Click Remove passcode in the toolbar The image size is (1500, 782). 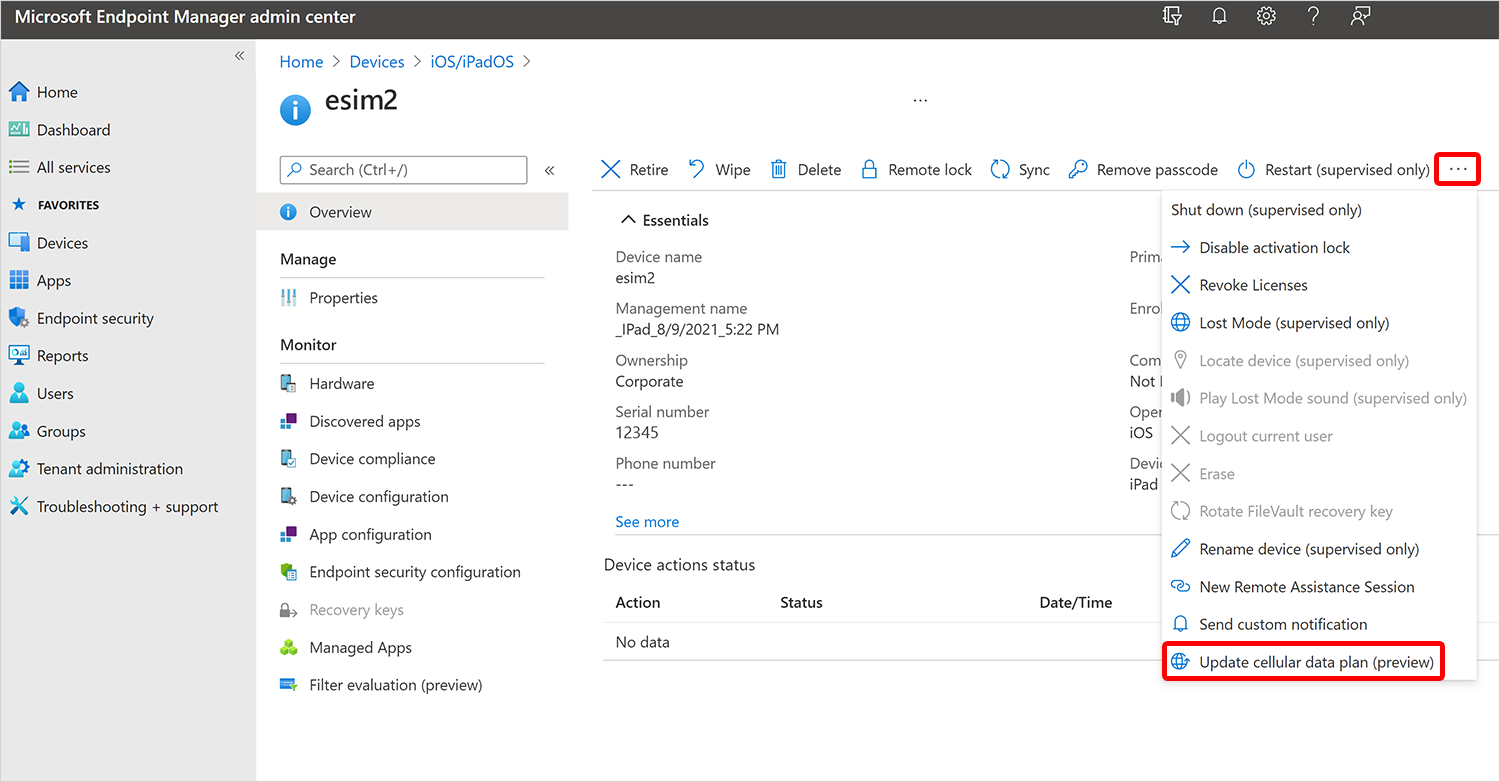(1143, 170)
